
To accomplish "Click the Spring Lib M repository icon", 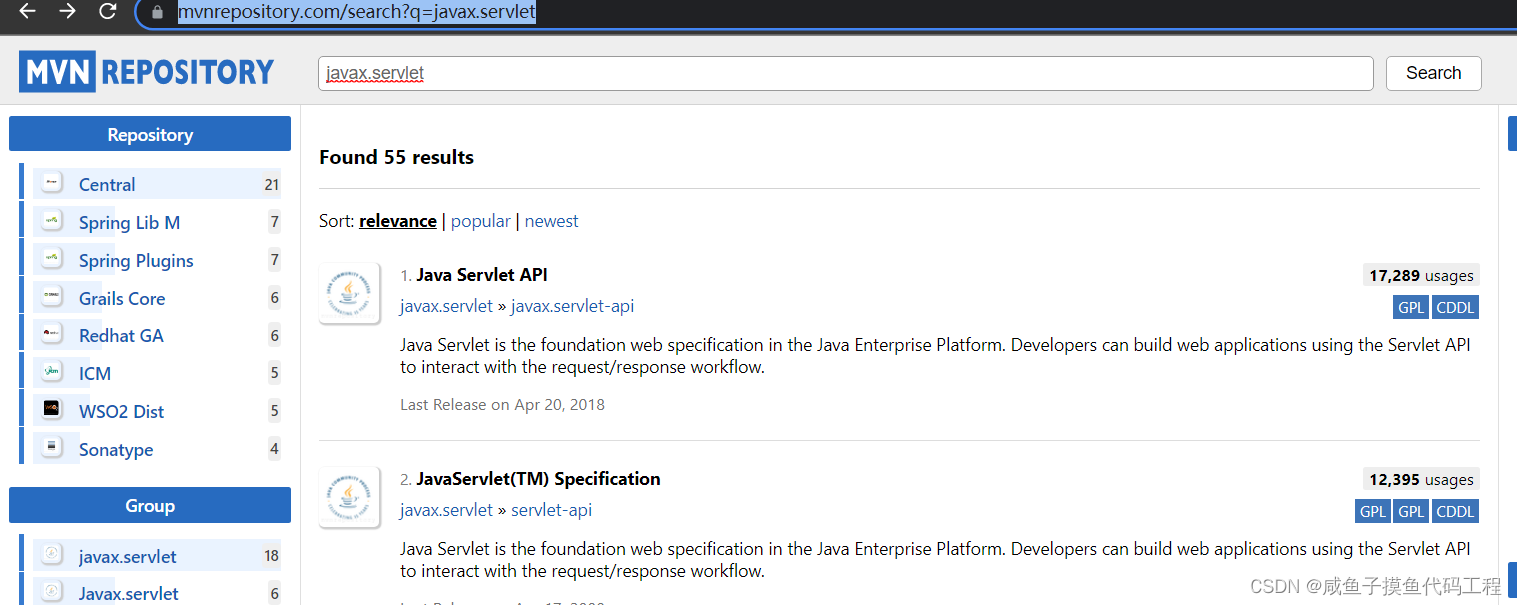I will 52,221.
